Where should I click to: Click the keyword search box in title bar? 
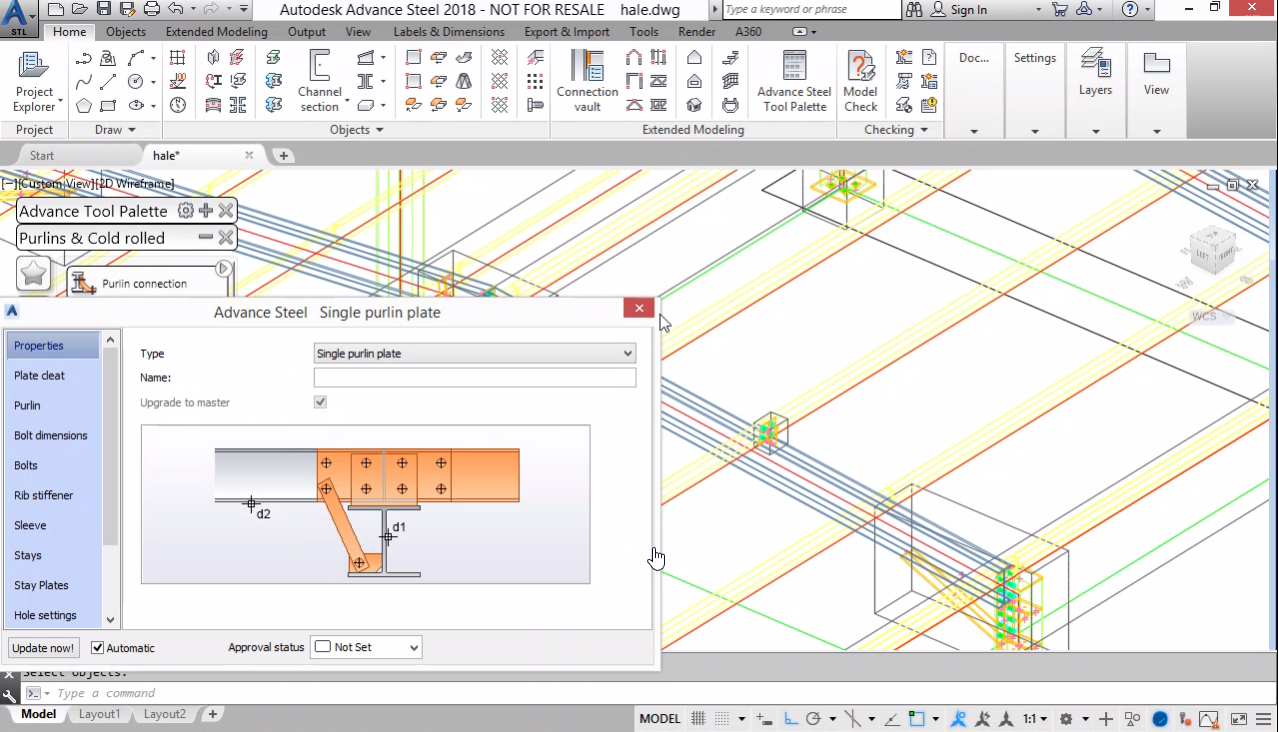coord(811,9)
